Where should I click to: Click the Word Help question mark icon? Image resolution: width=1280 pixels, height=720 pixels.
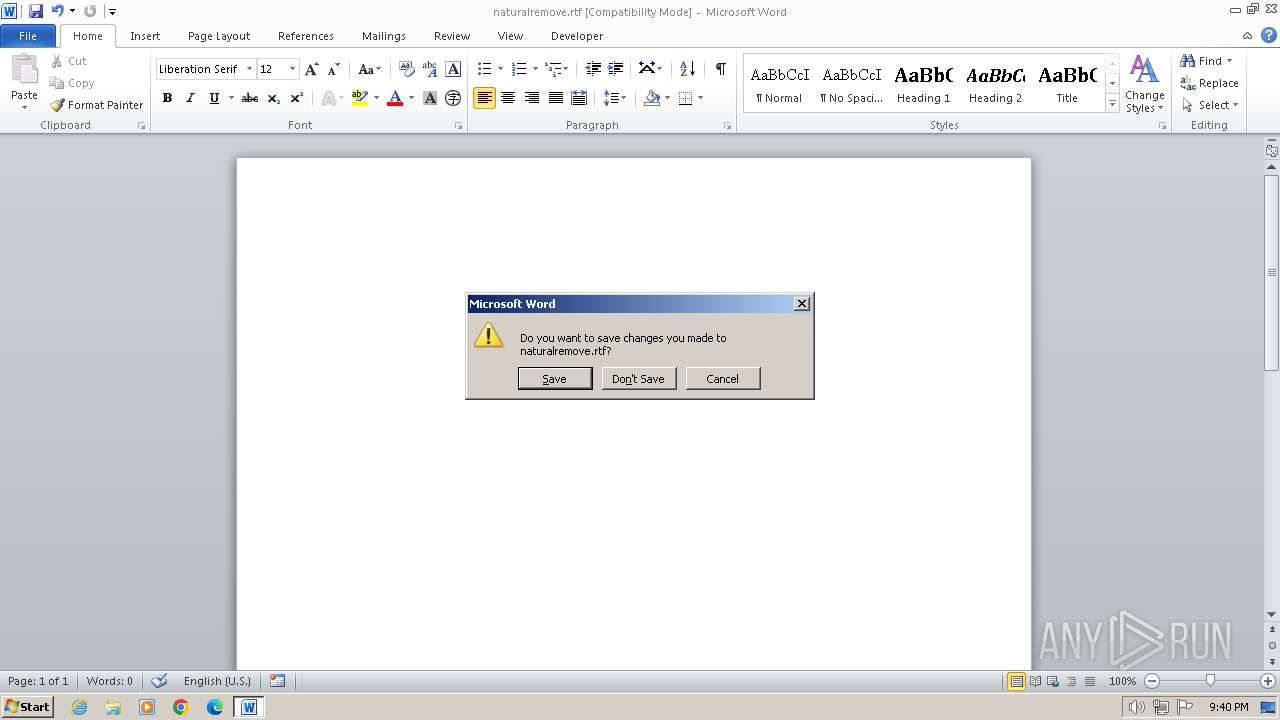click(x=1269, y=36)
